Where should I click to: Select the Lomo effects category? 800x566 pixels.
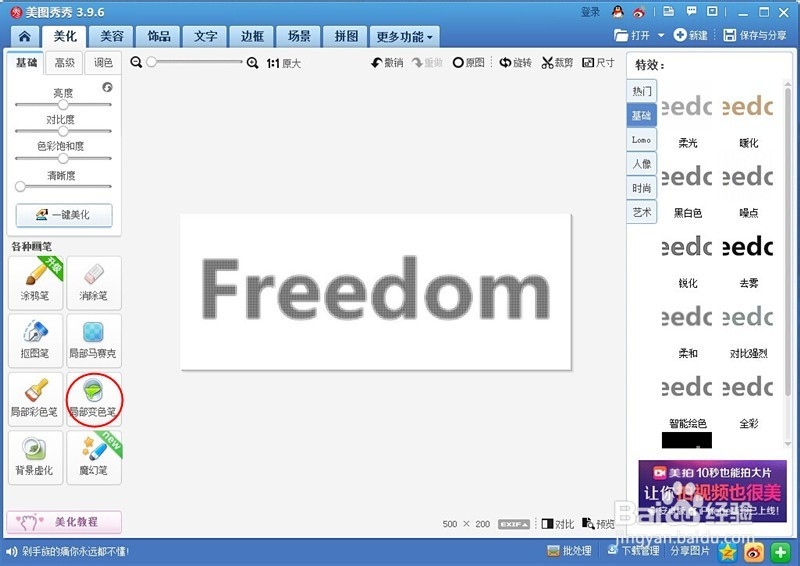pos(642,139)
